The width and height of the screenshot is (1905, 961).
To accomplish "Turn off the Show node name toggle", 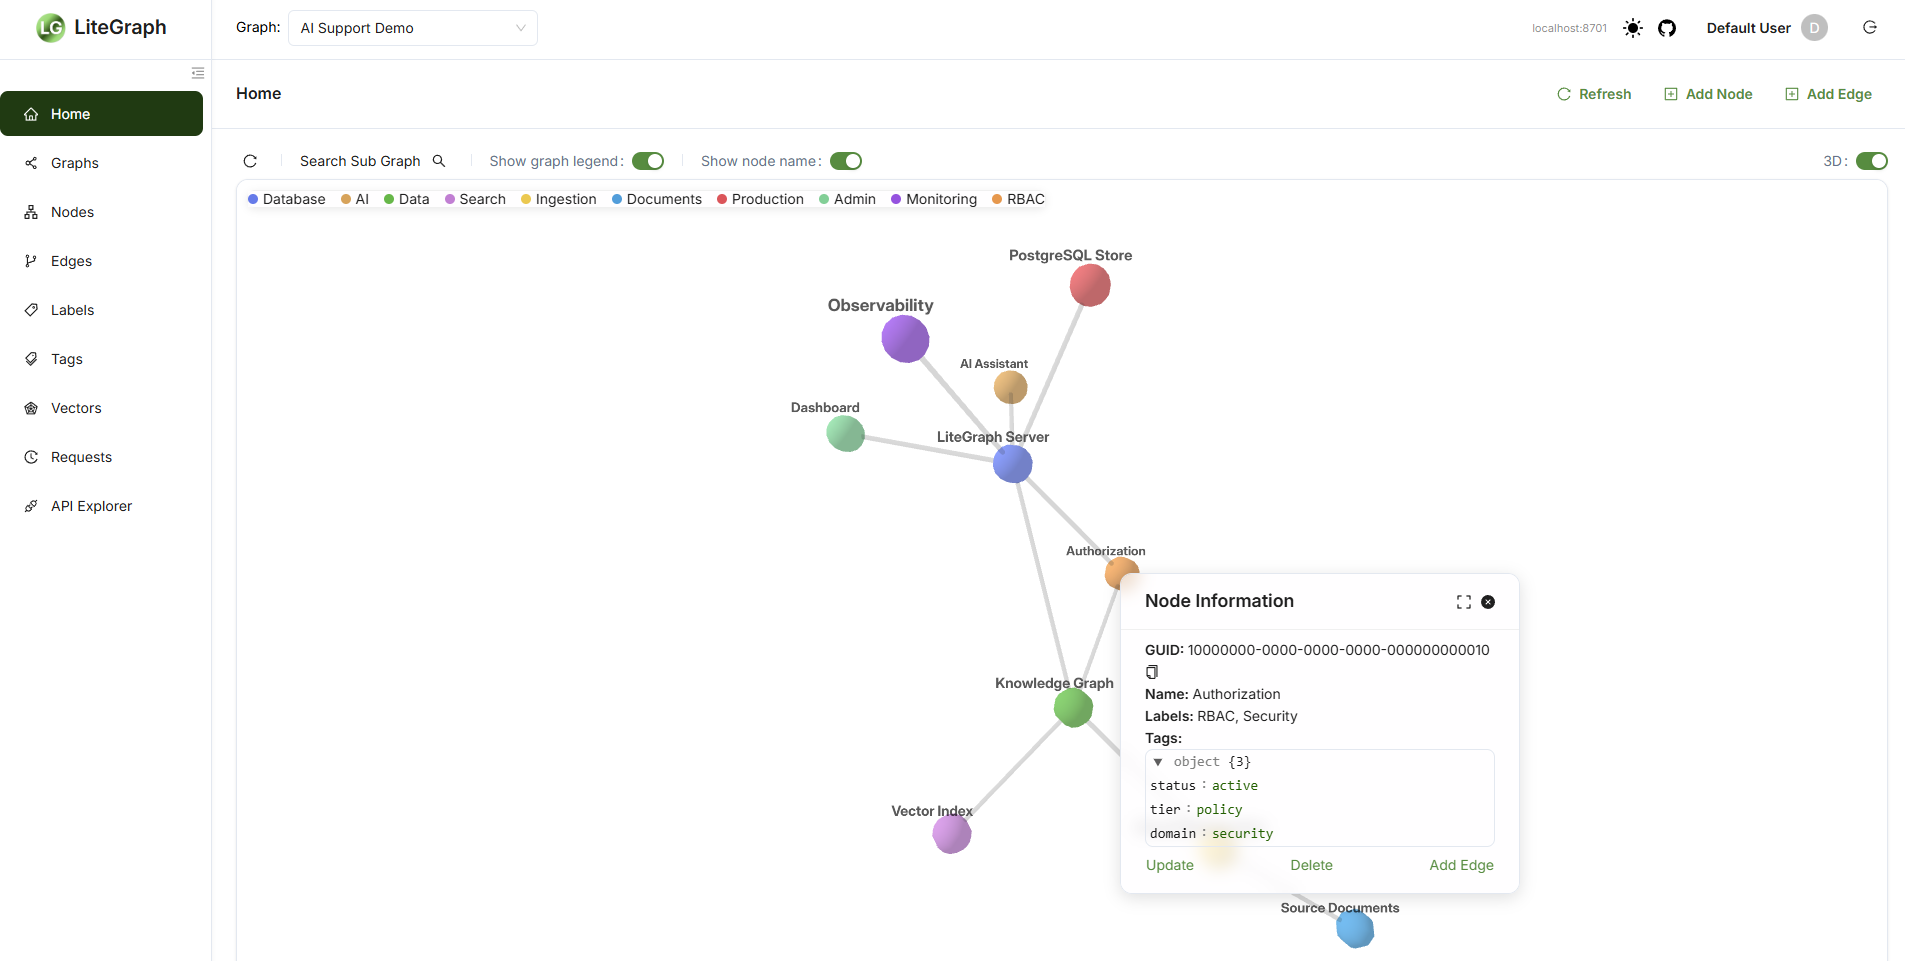I will click(x=847, y=161).
